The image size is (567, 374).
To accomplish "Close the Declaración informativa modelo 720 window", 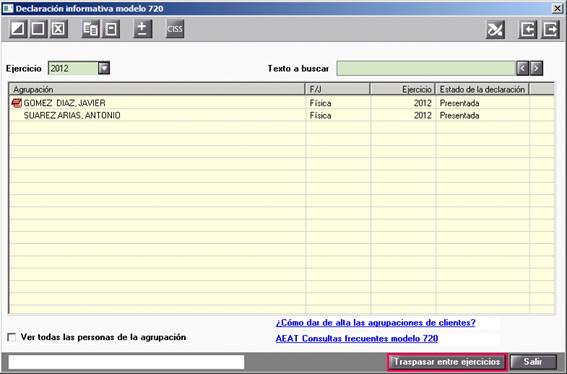I will (557, 8).
